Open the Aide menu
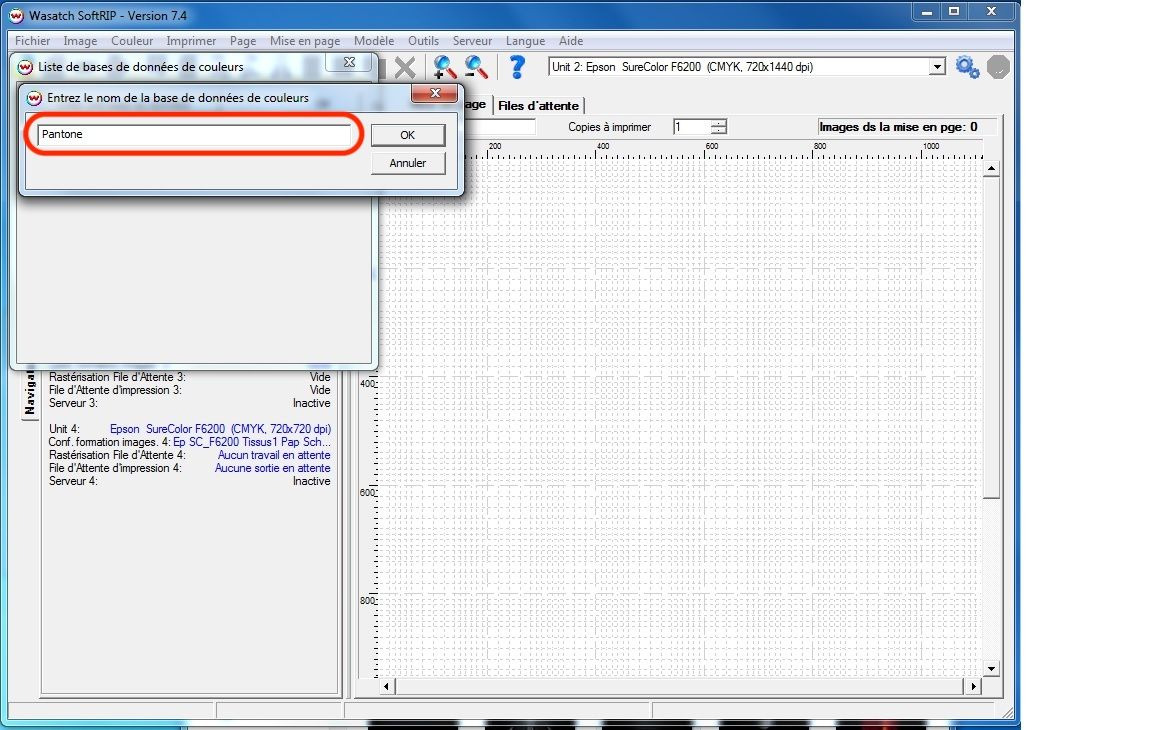The height and width of the screenshot is (730, 1152). coord(571,41)
